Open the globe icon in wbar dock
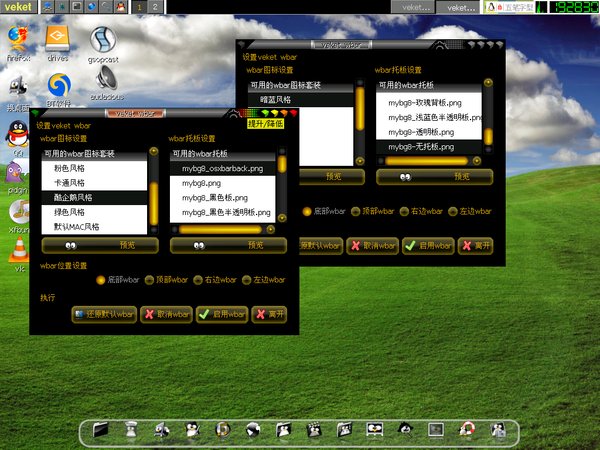The width and height of the screenshot is (600, 450). point(253,430)
